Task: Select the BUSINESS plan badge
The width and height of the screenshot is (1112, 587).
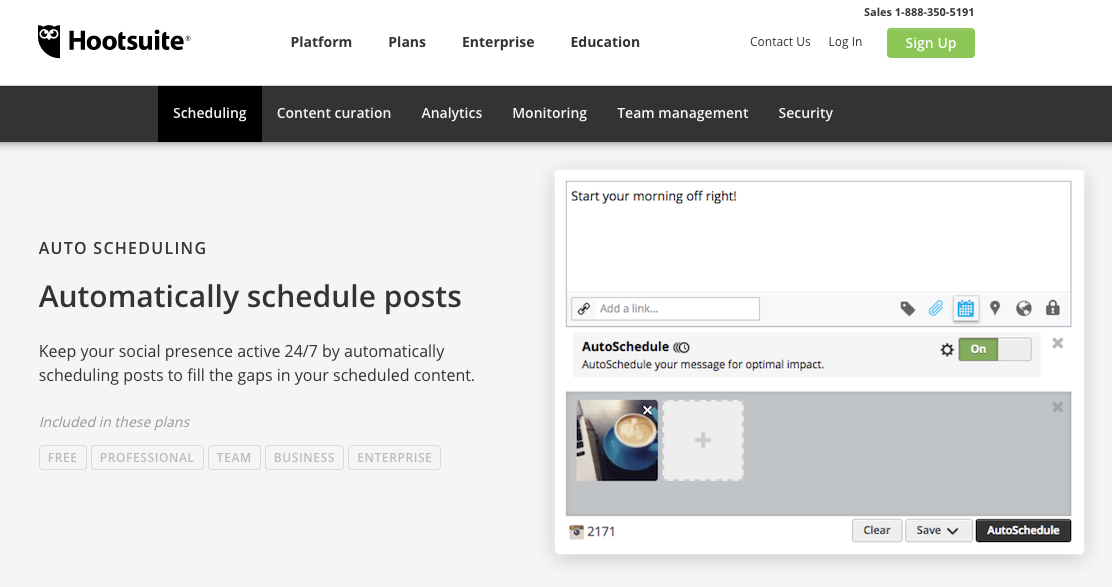Action: [x=304, y=457]
